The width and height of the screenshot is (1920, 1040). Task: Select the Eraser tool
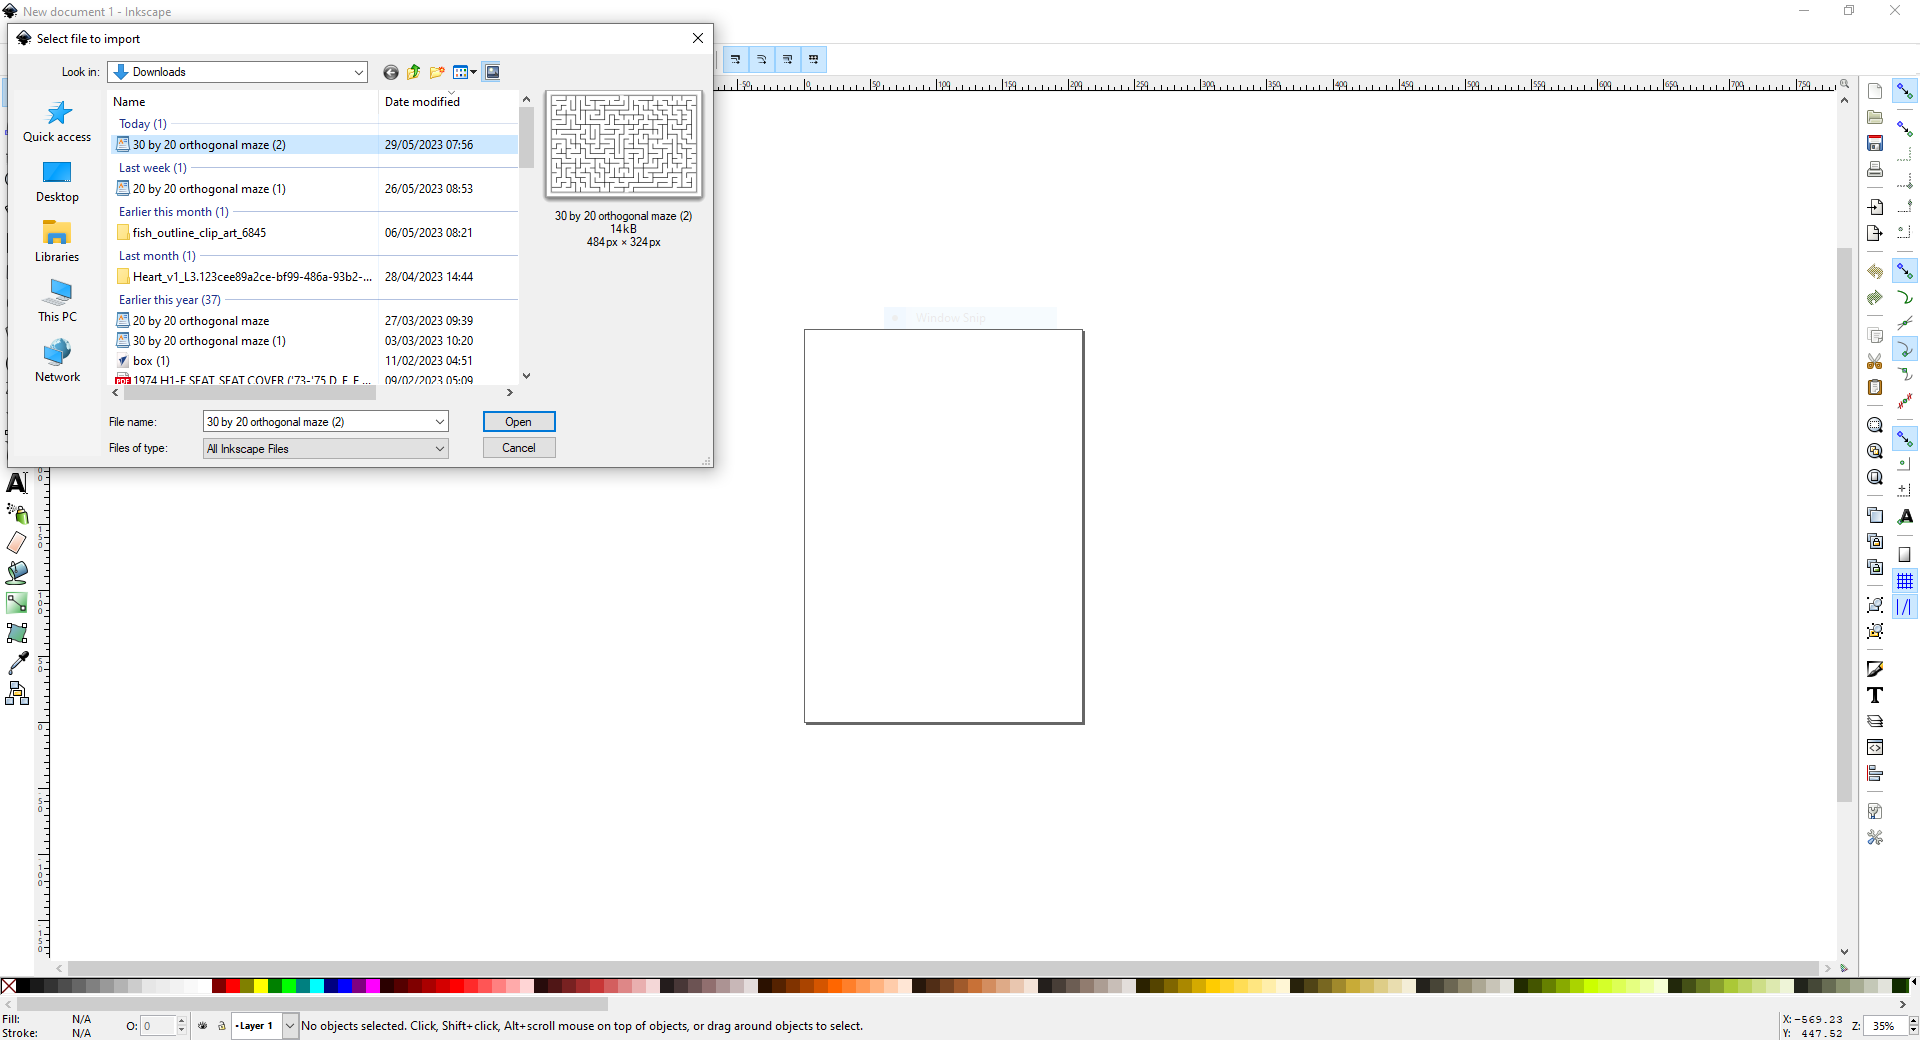click(17, 543)
